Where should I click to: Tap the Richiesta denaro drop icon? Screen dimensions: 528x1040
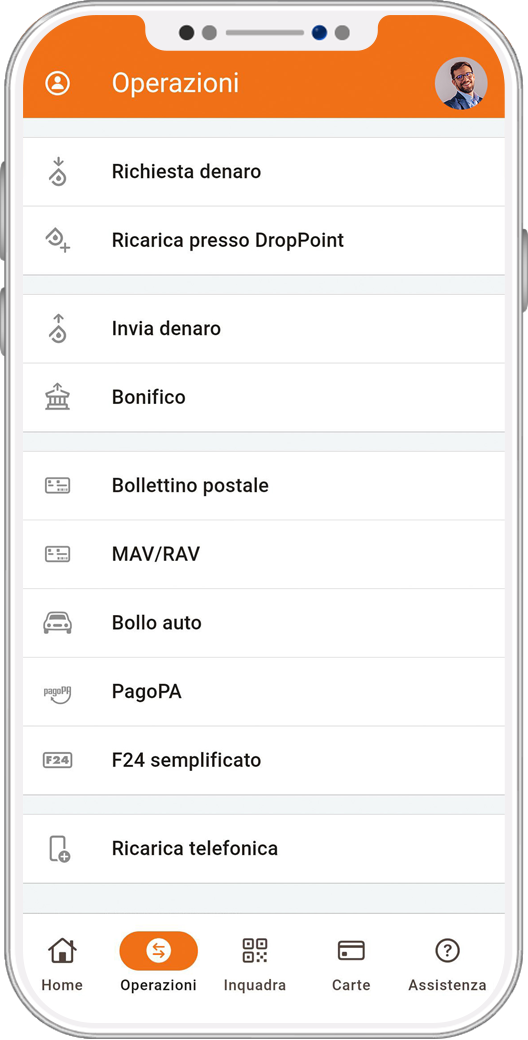click(58, 171)
